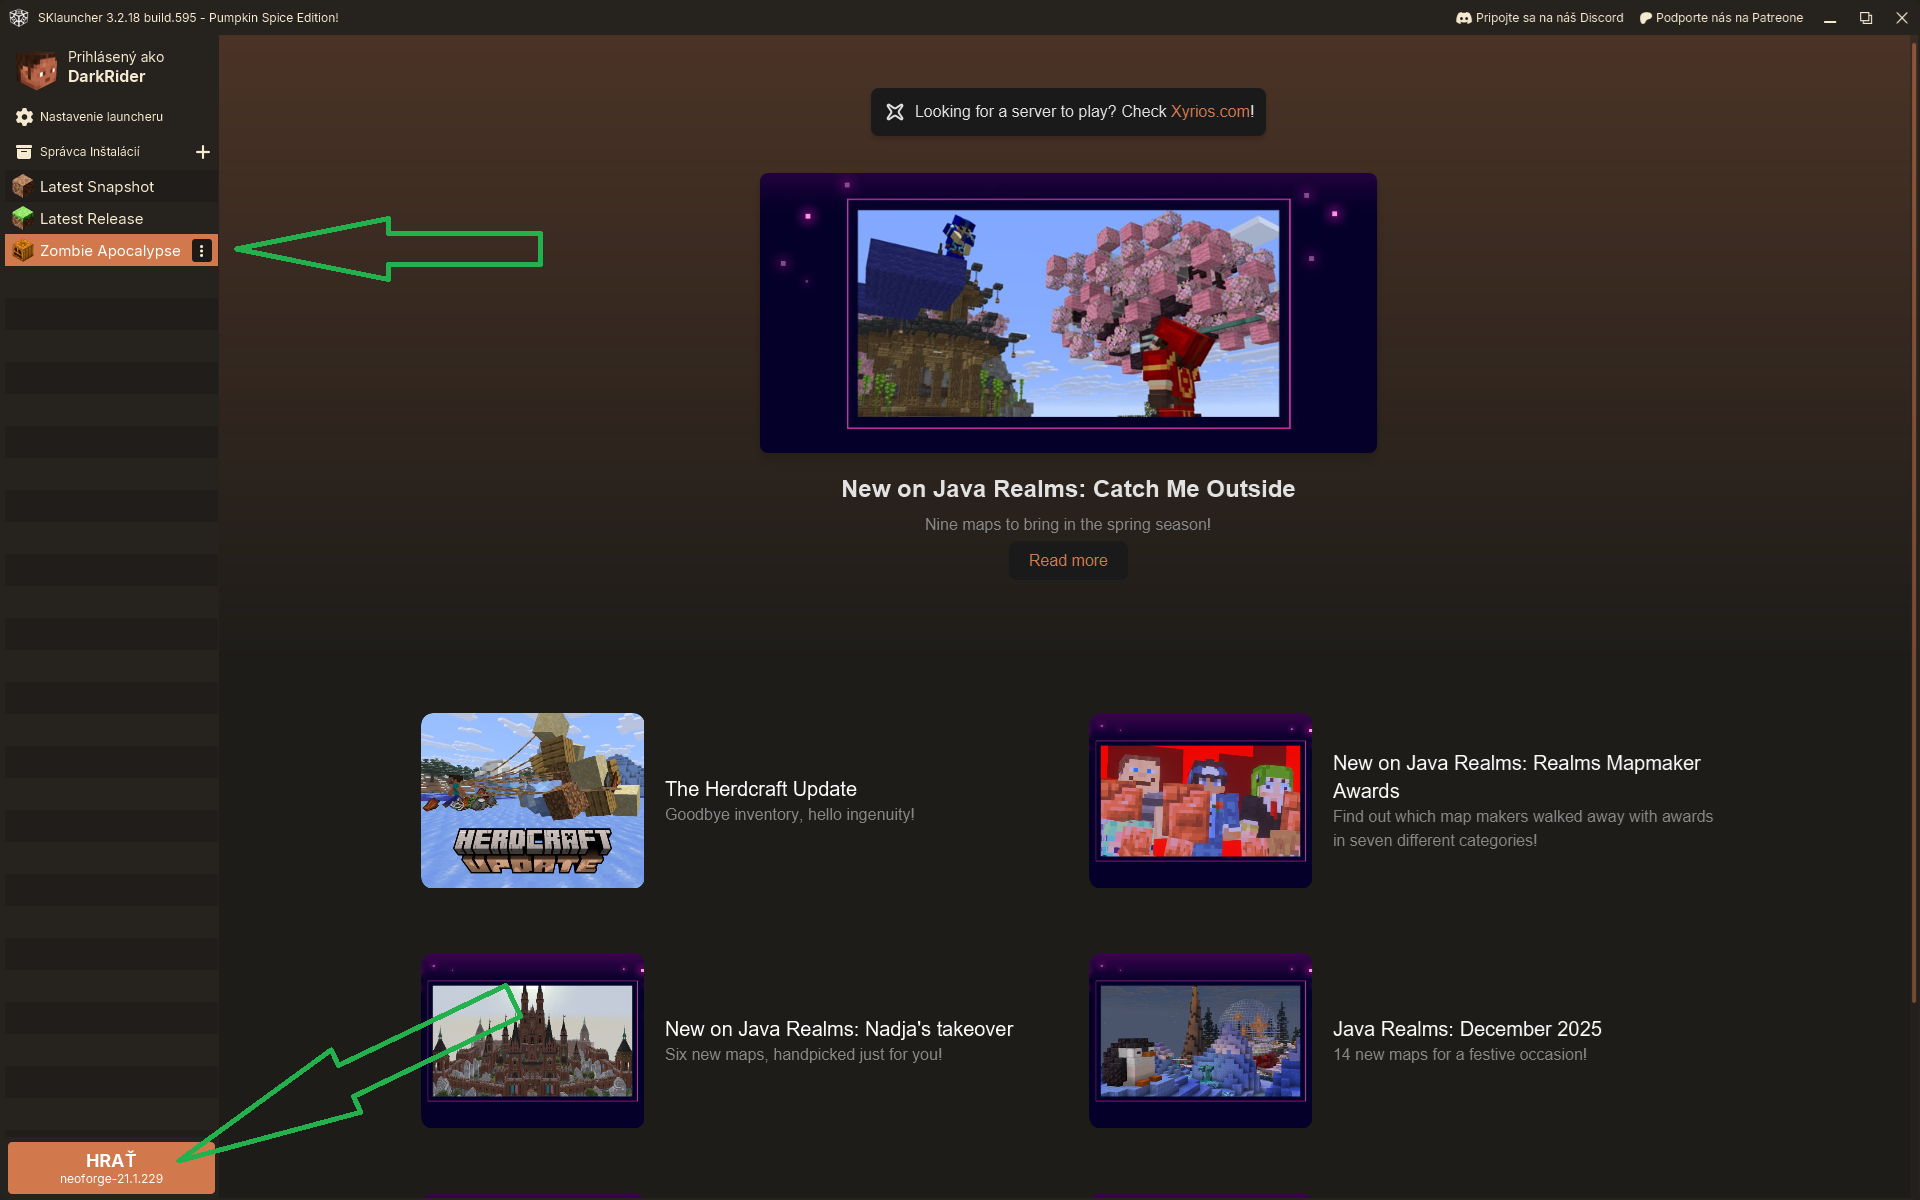Open the Realms Mapmaker Awards thumbnail

tap(1200, 800)
